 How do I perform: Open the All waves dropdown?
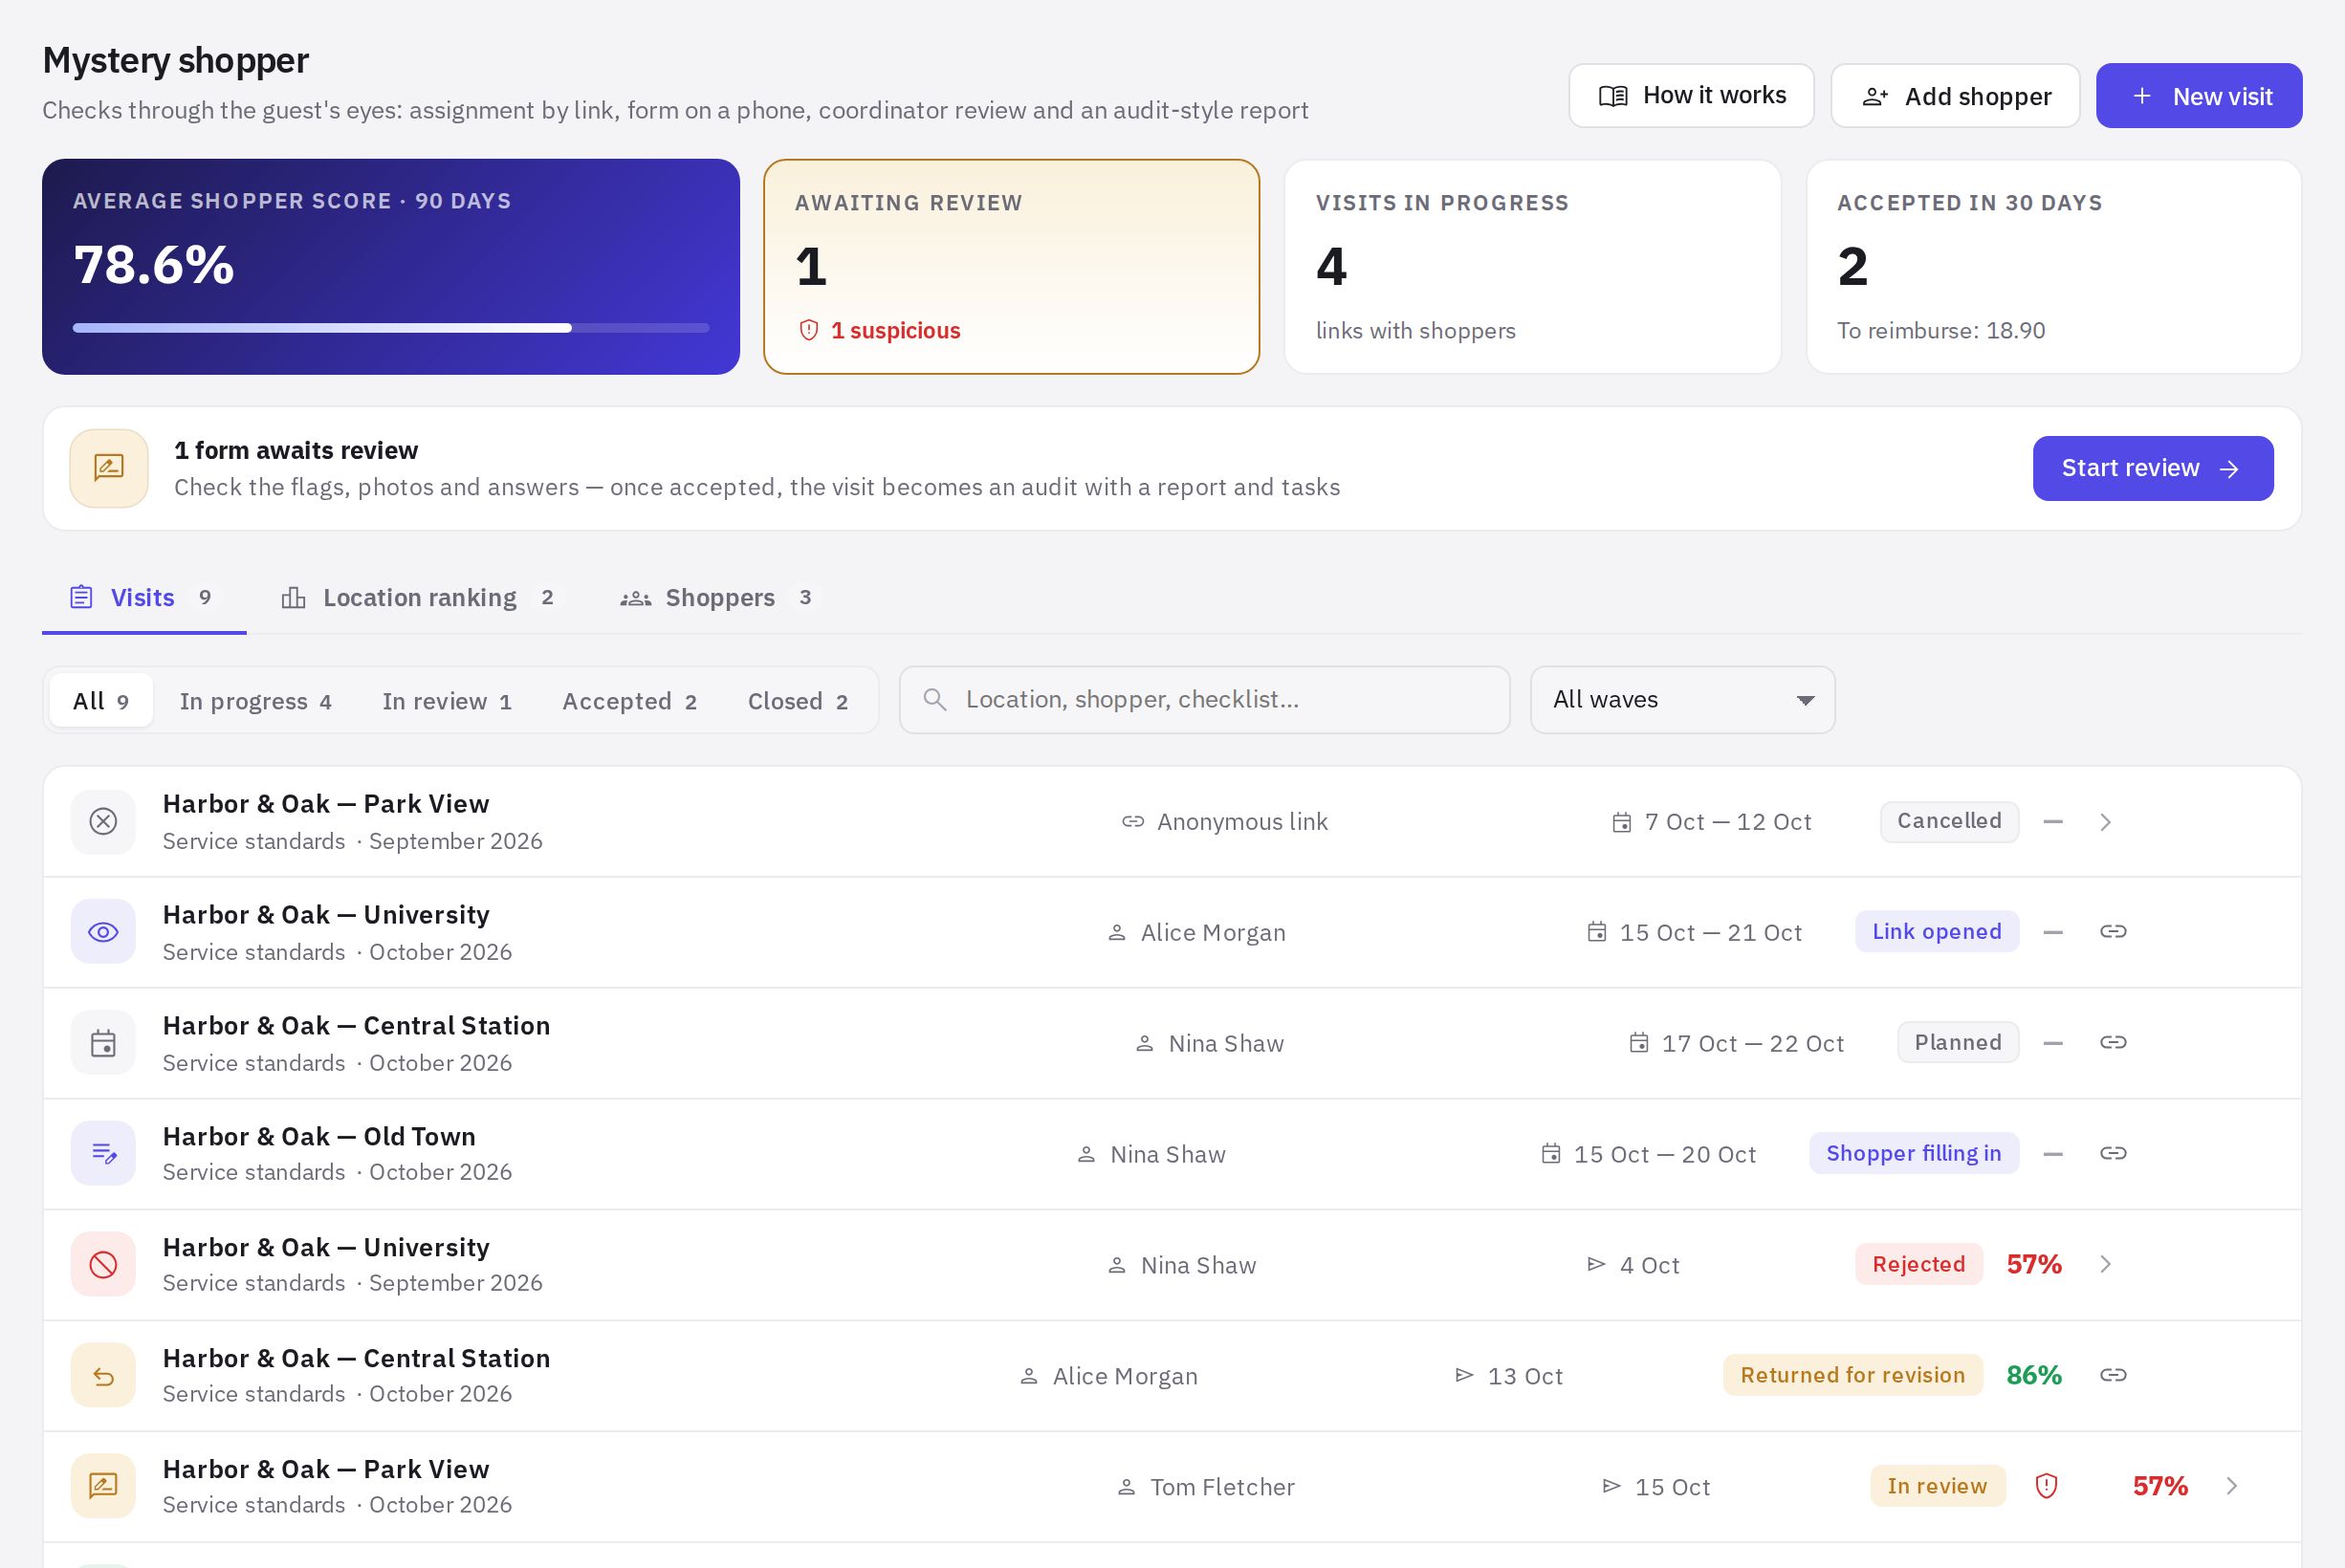point(1683,700)
